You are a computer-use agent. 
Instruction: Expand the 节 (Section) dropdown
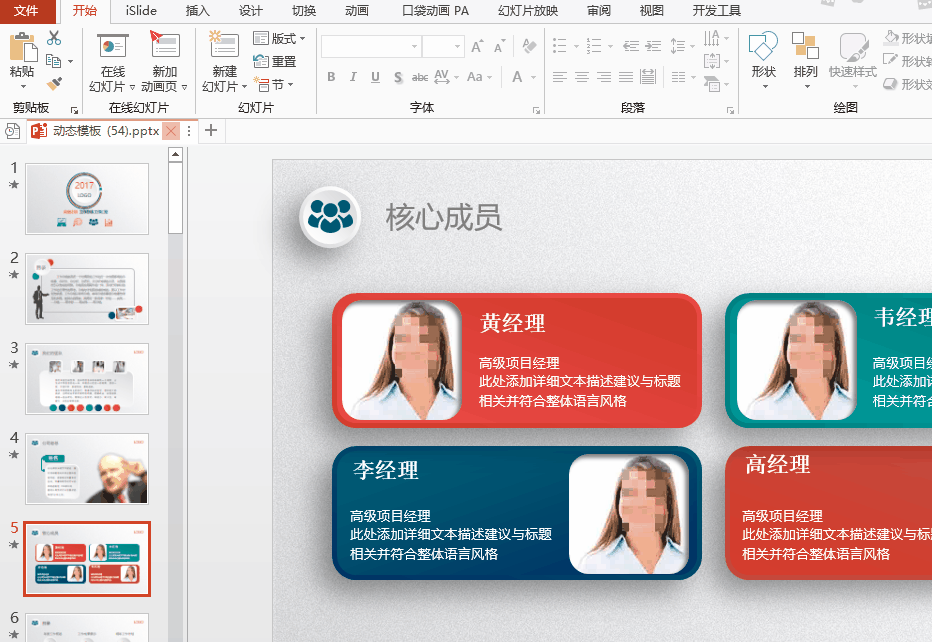276,85
